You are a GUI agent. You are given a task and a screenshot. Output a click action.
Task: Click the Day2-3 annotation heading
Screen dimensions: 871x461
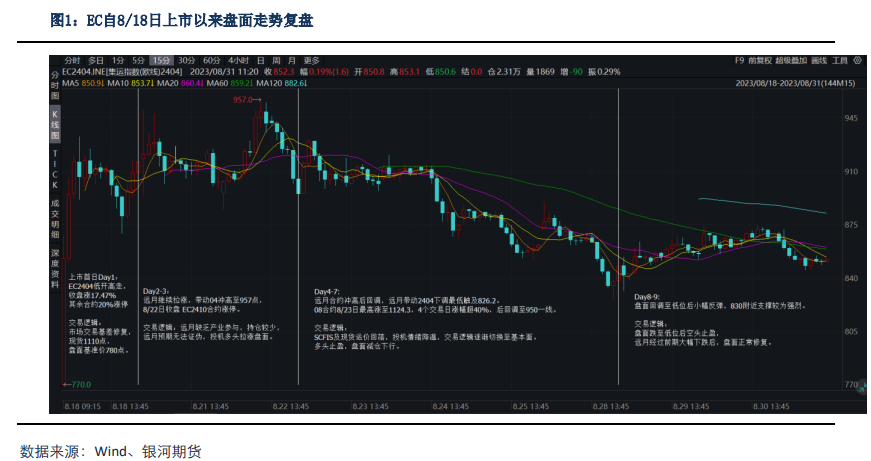[156, 291]
